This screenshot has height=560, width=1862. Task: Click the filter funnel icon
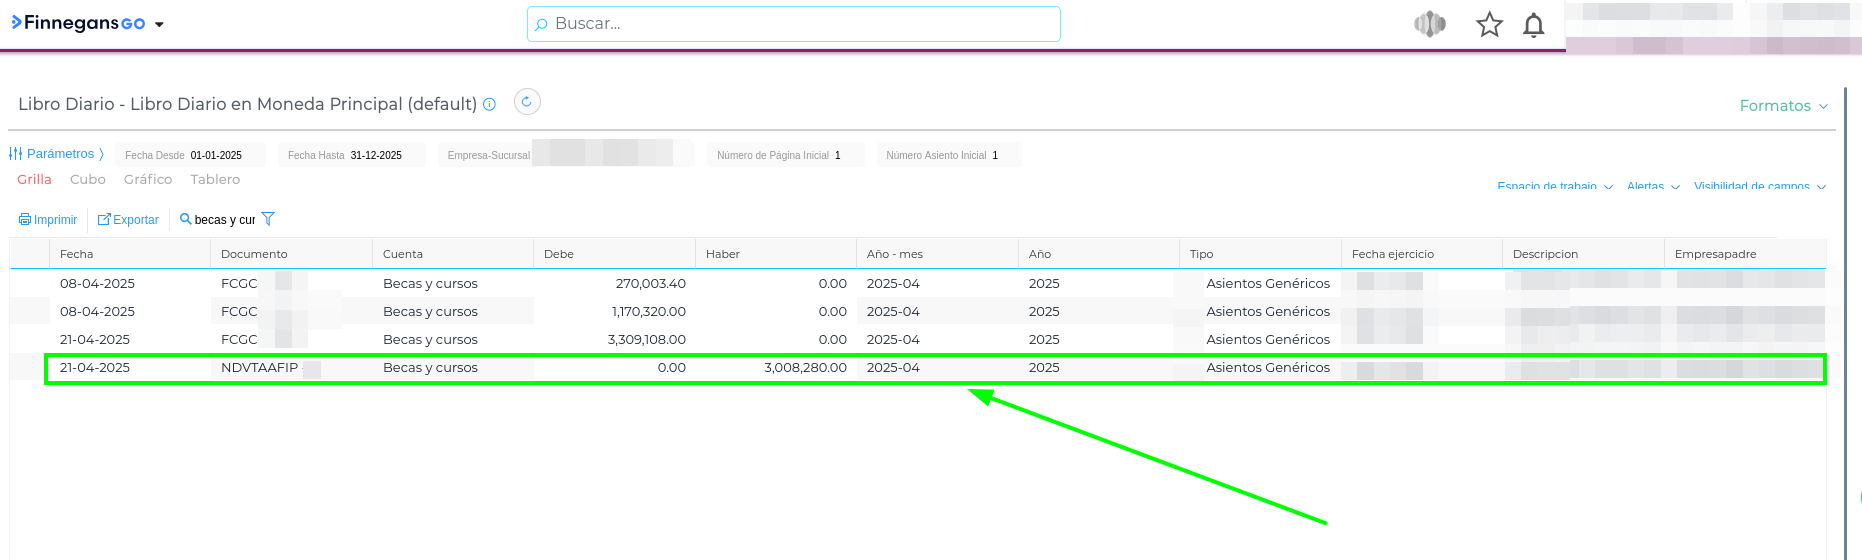268,219
